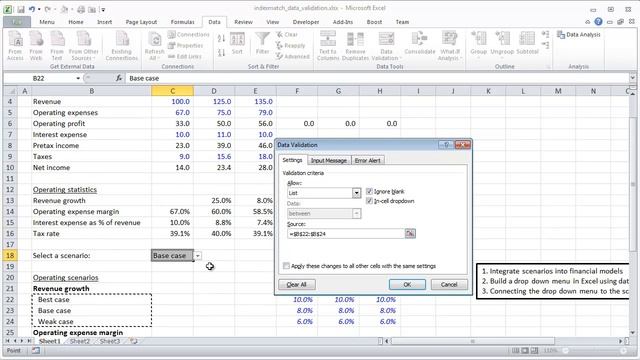Click the vertical scrollbar thumb
The height and width of the screenshot is (360, 640).
pos(633,184)
